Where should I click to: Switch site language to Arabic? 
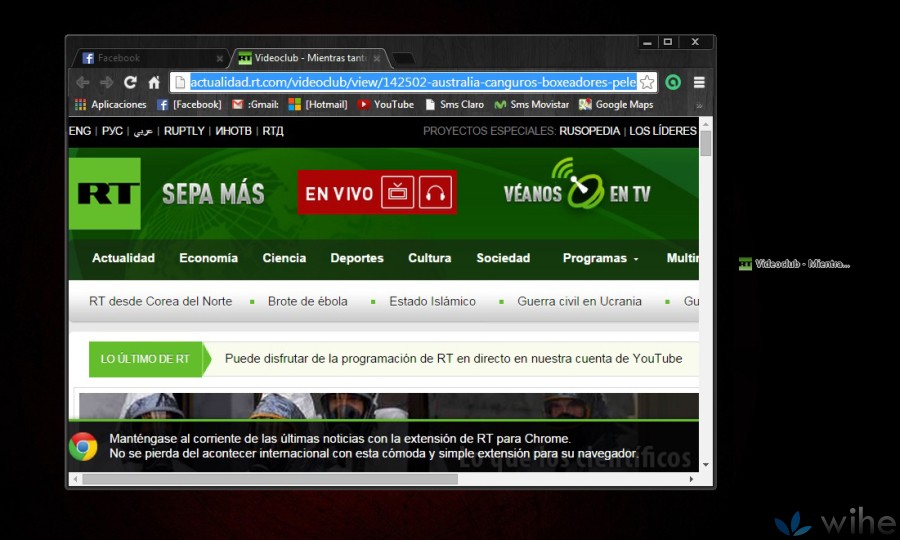tap(143, 131)
